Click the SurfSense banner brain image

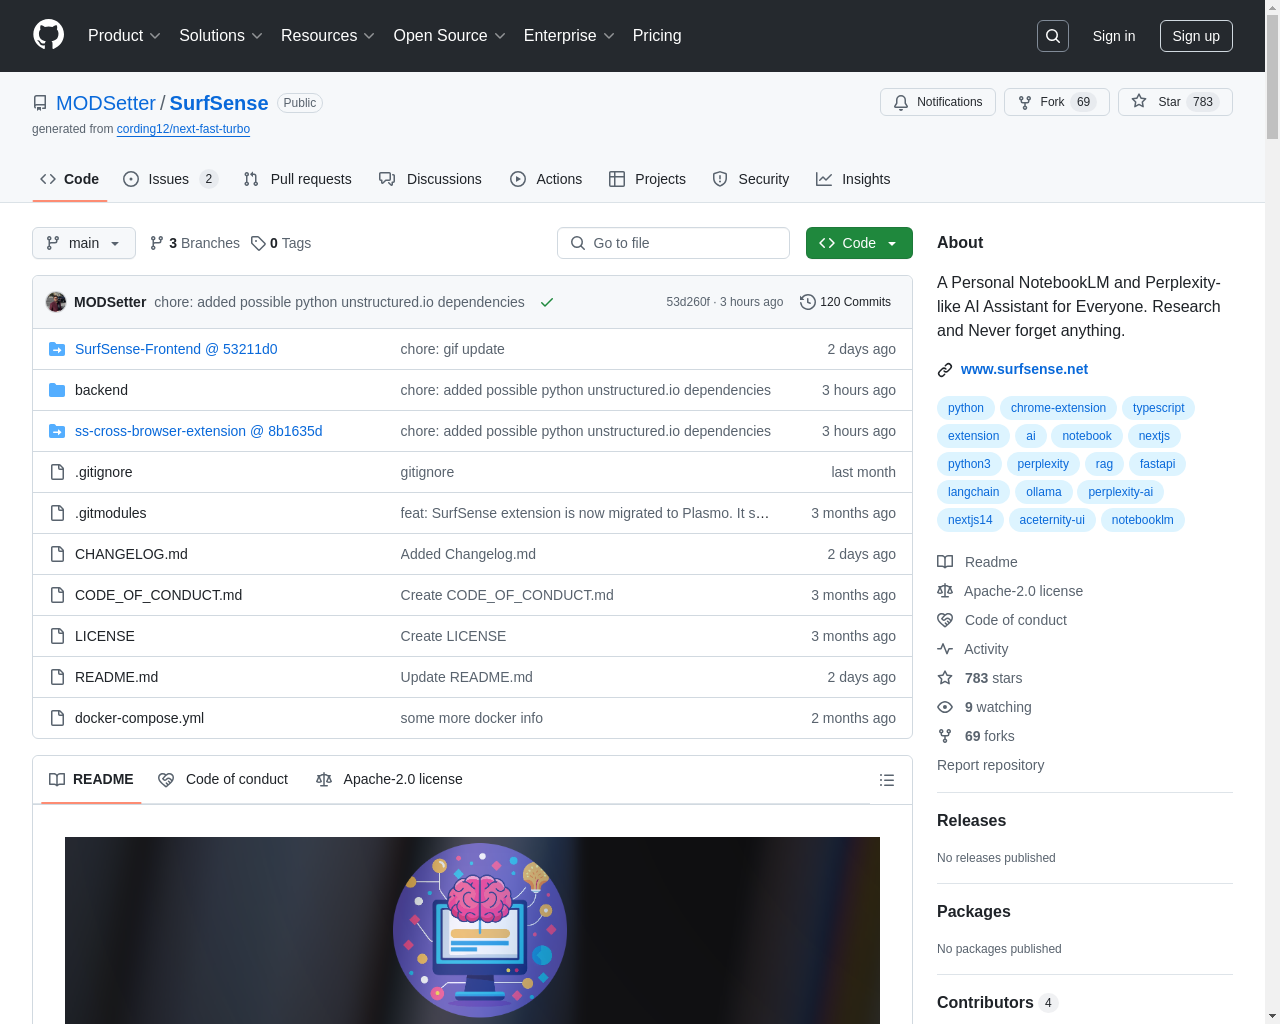(472, 930)
